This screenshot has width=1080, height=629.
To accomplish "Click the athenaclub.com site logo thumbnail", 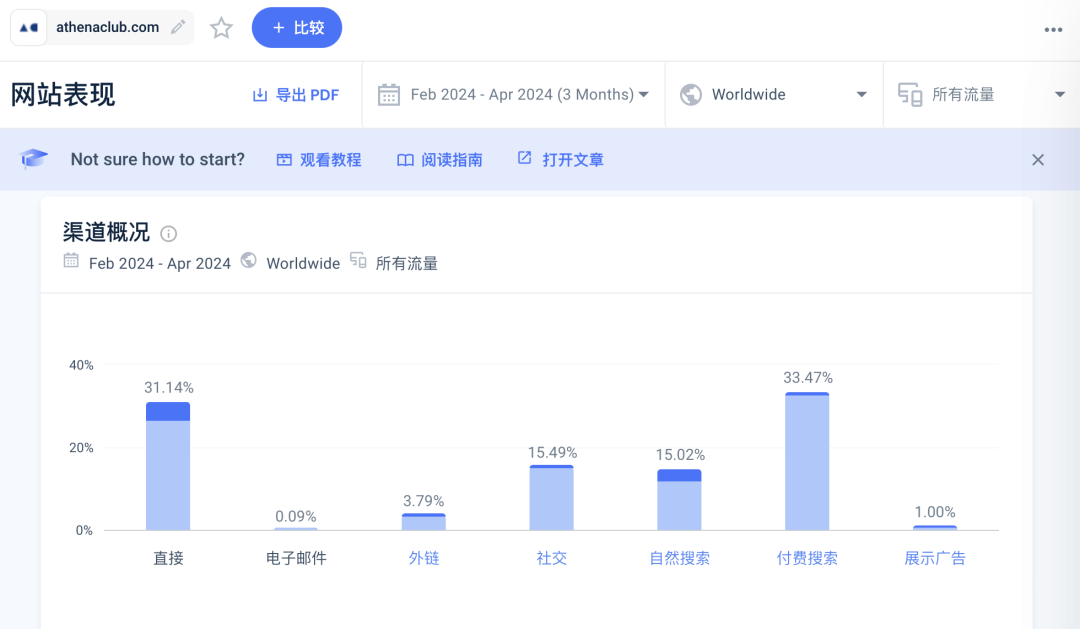I will (x=28, y=27).
